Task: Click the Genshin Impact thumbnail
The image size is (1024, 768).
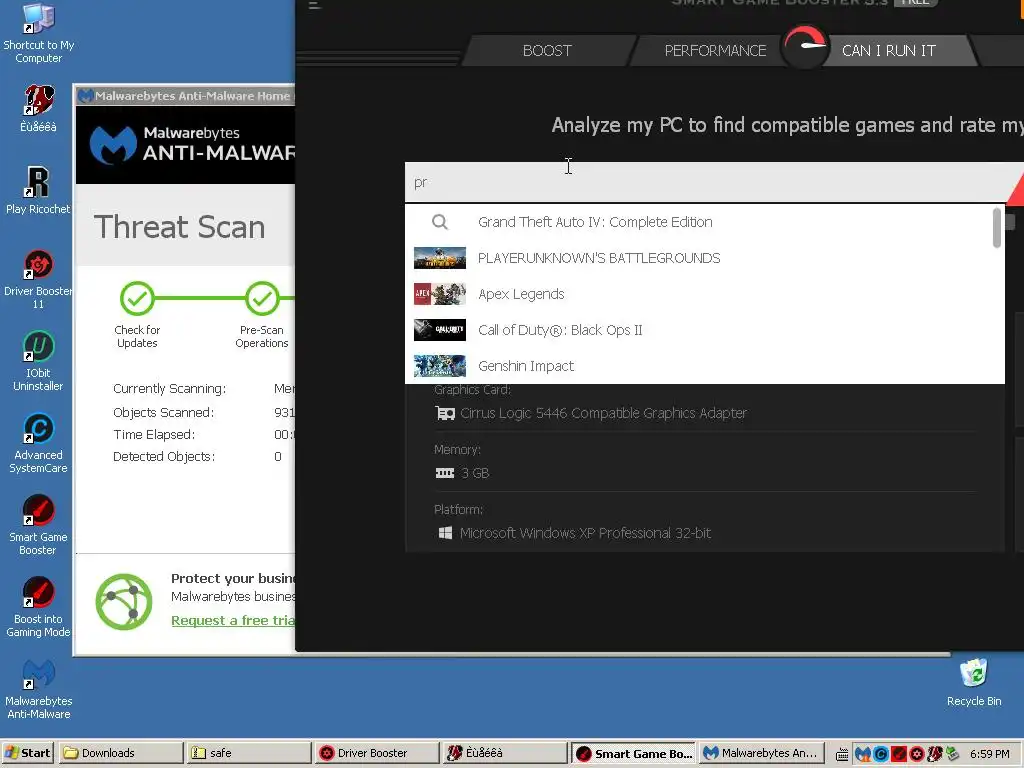Action: tap(440, 366)
